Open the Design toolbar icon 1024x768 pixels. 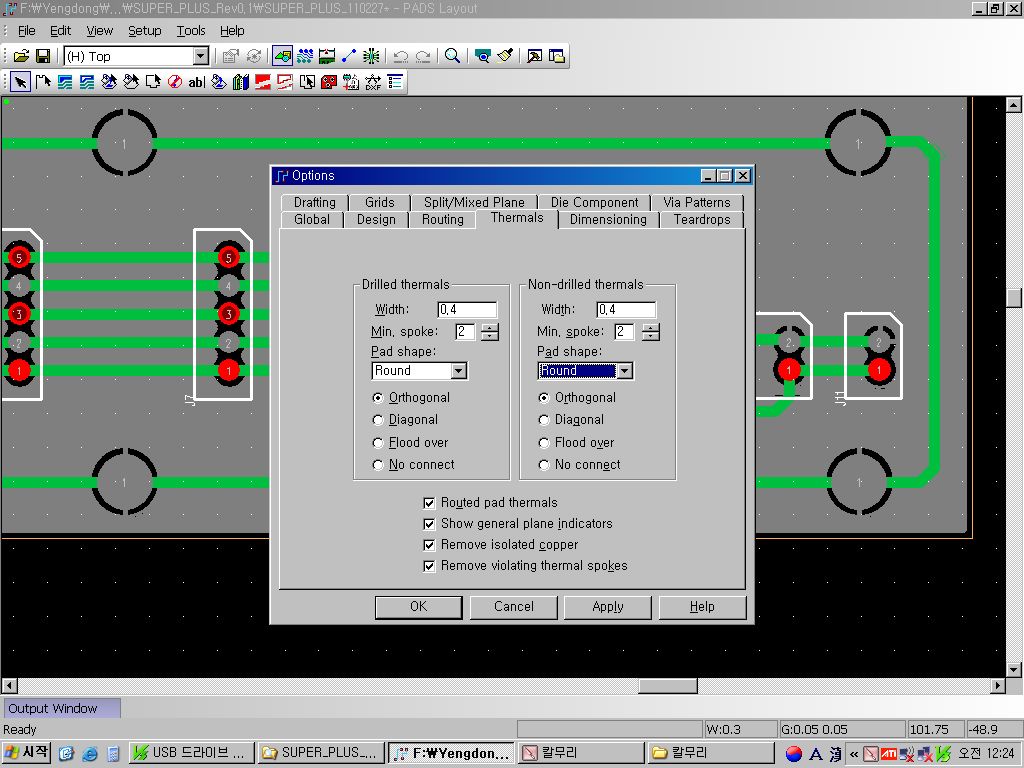pos(305,56)
